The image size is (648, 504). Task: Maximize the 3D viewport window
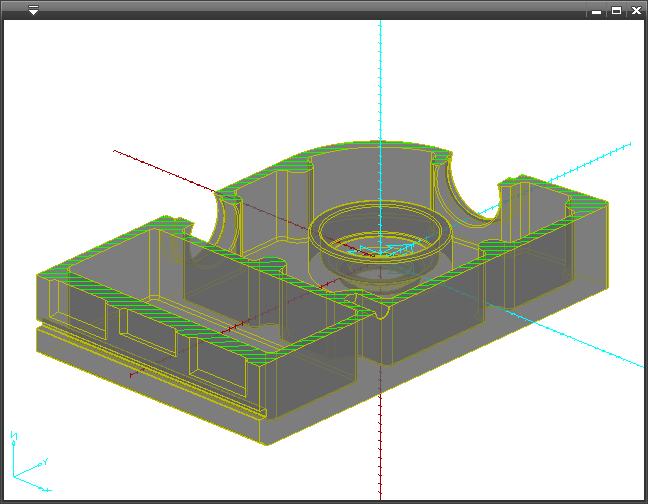click(616, 10)
